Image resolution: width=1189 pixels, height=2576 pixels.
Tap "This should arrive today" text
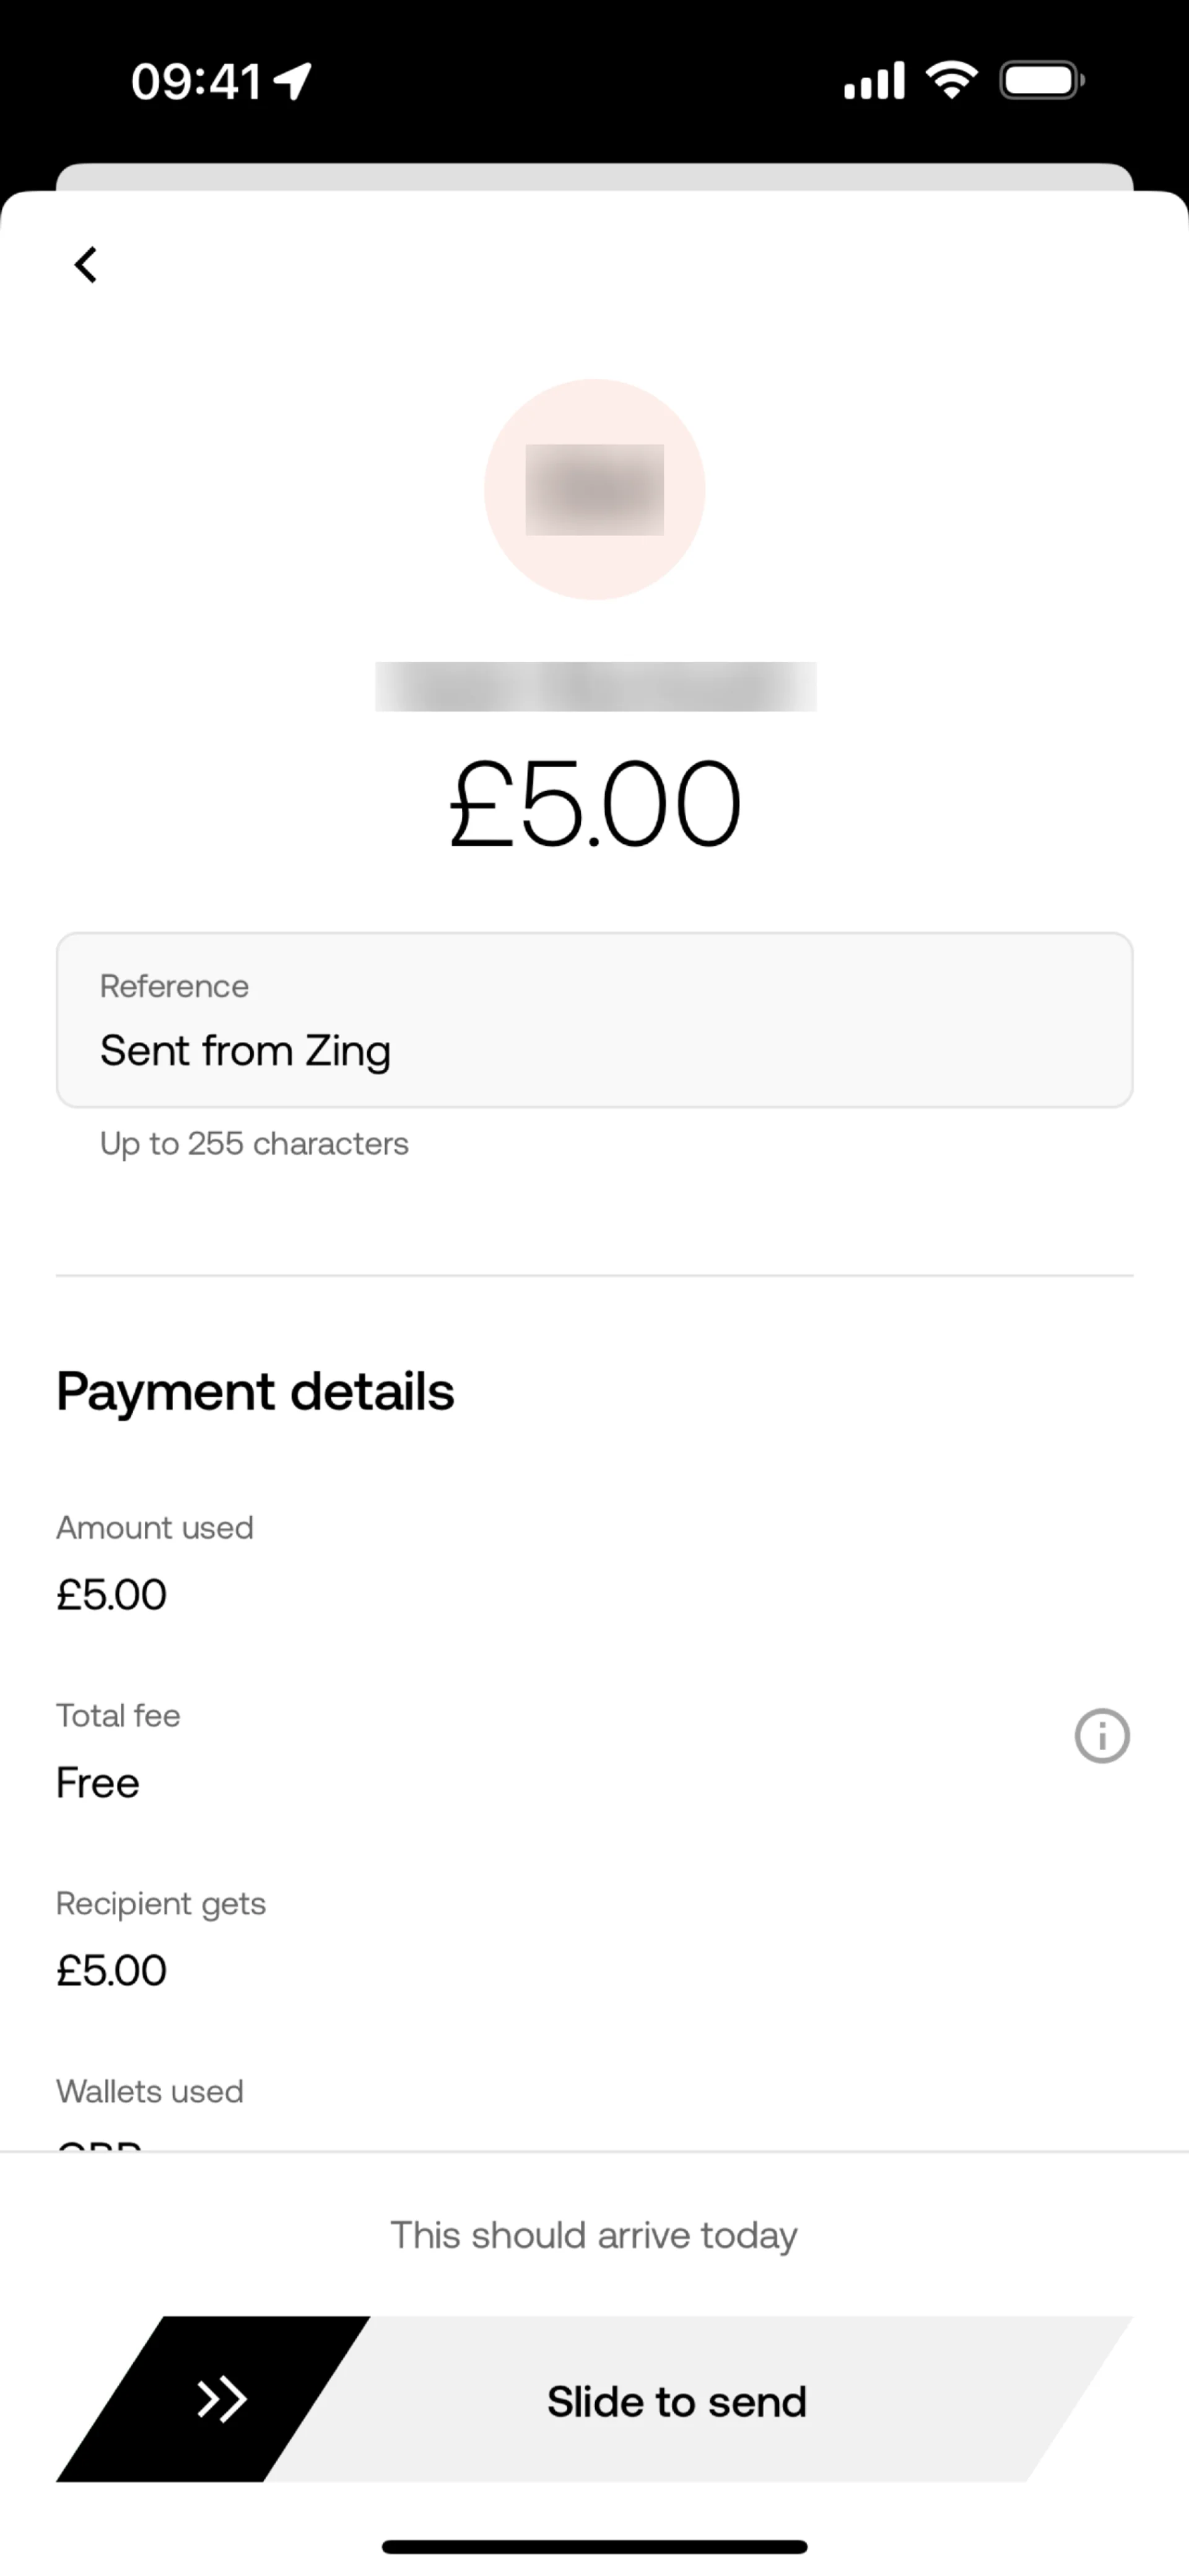tap(594, 2235)
